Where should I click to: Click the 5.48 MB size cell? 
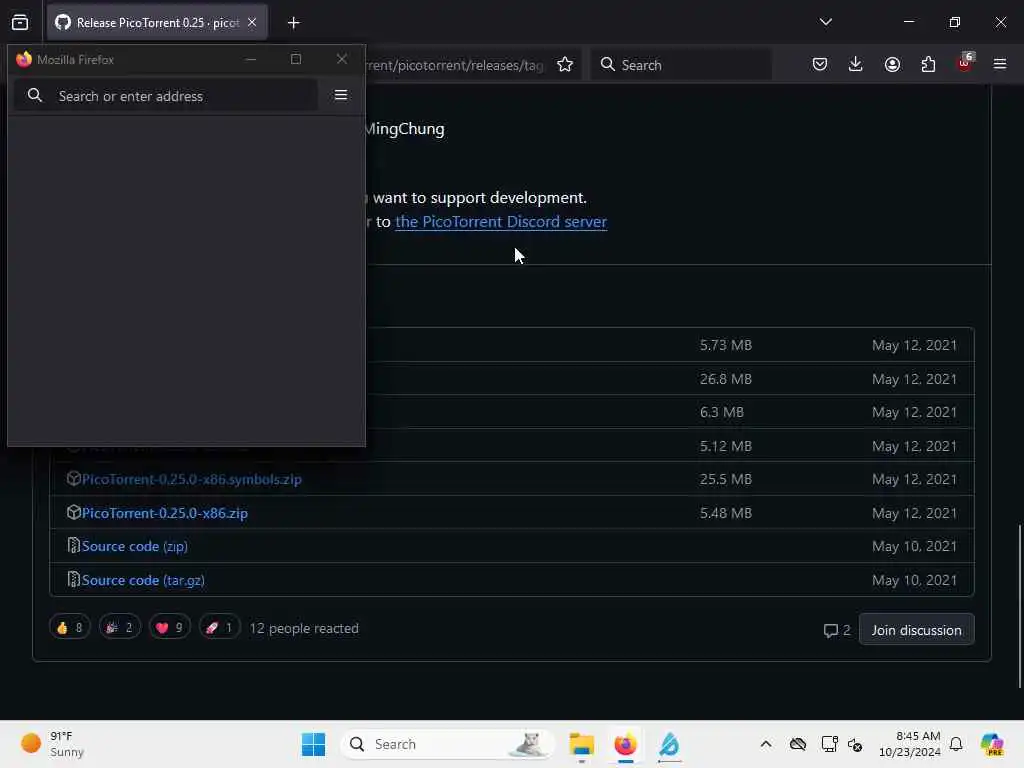(x=726, y=513)
